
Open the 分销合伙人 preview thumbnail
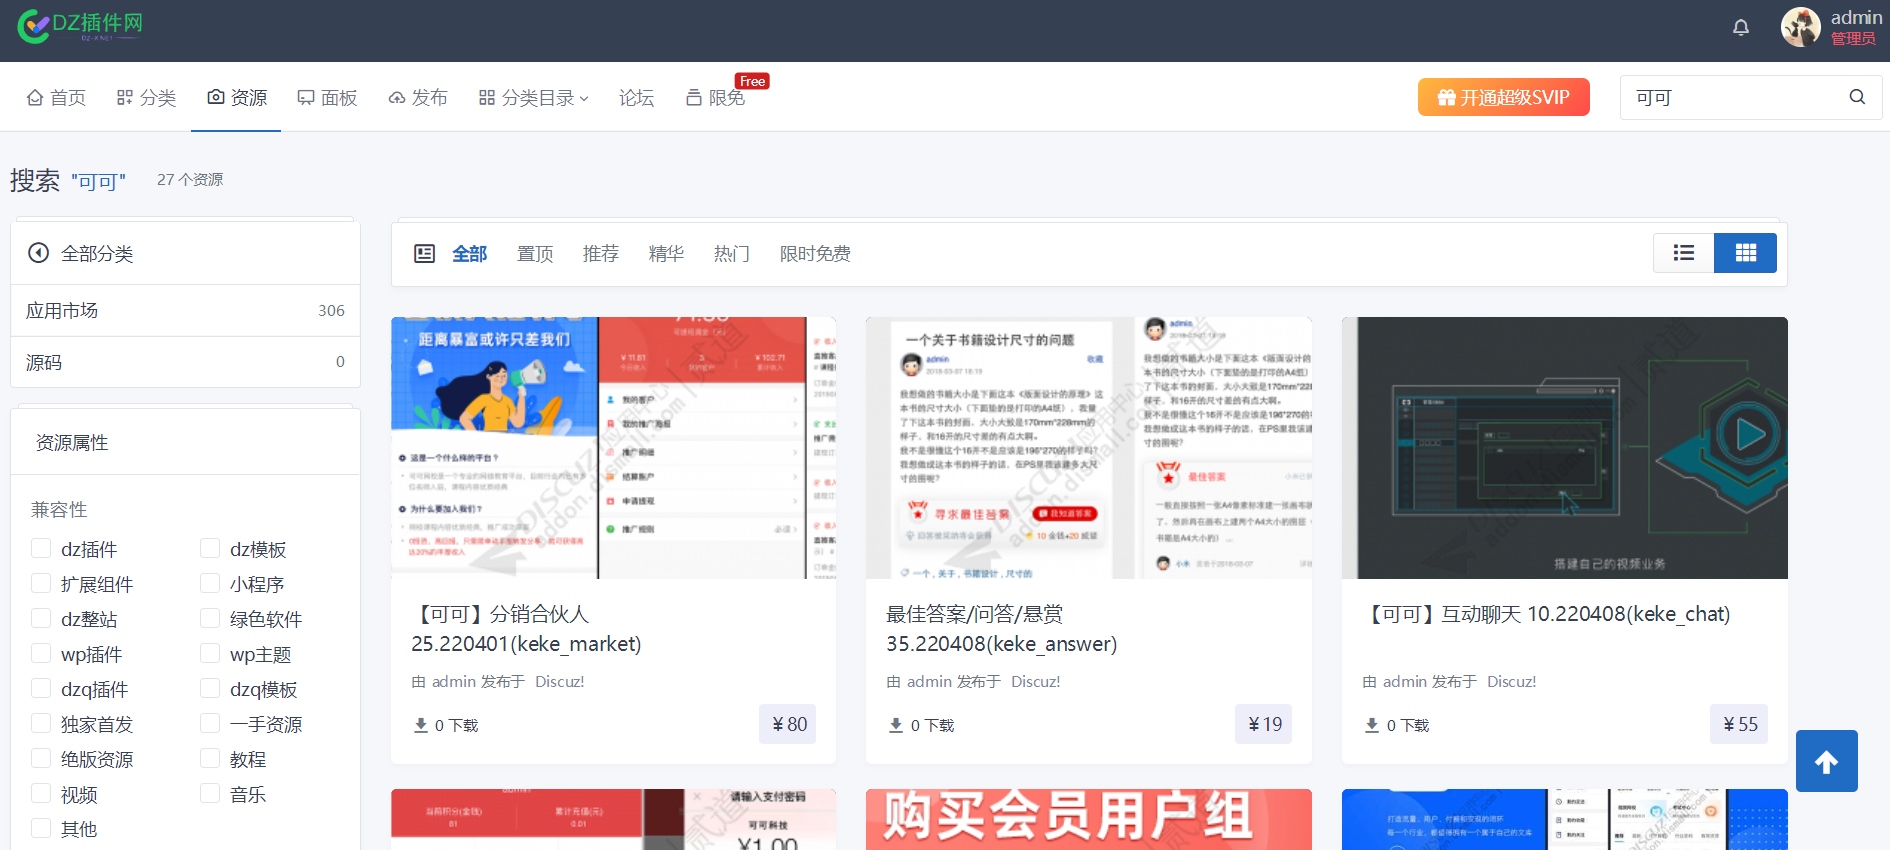613,448
